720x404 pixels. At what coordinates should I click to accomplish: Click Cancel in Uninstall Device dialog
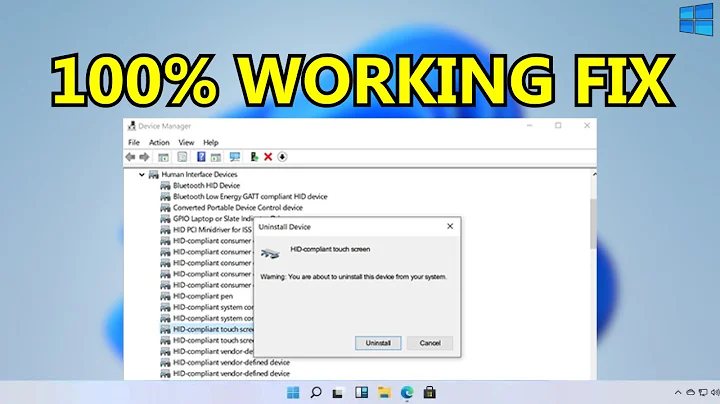coord(430,343)
